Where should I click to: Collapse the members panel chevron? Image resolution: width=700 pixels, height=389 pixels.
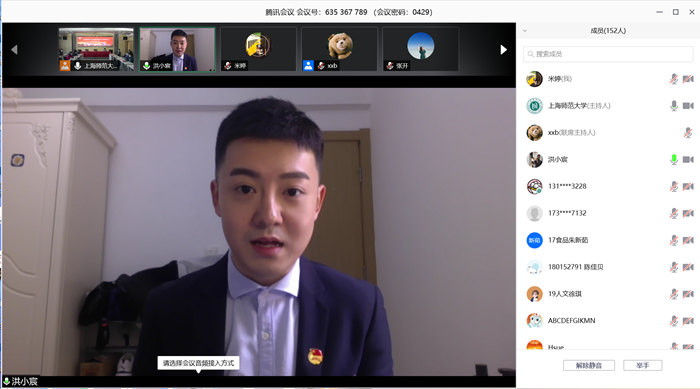[525, 31]
